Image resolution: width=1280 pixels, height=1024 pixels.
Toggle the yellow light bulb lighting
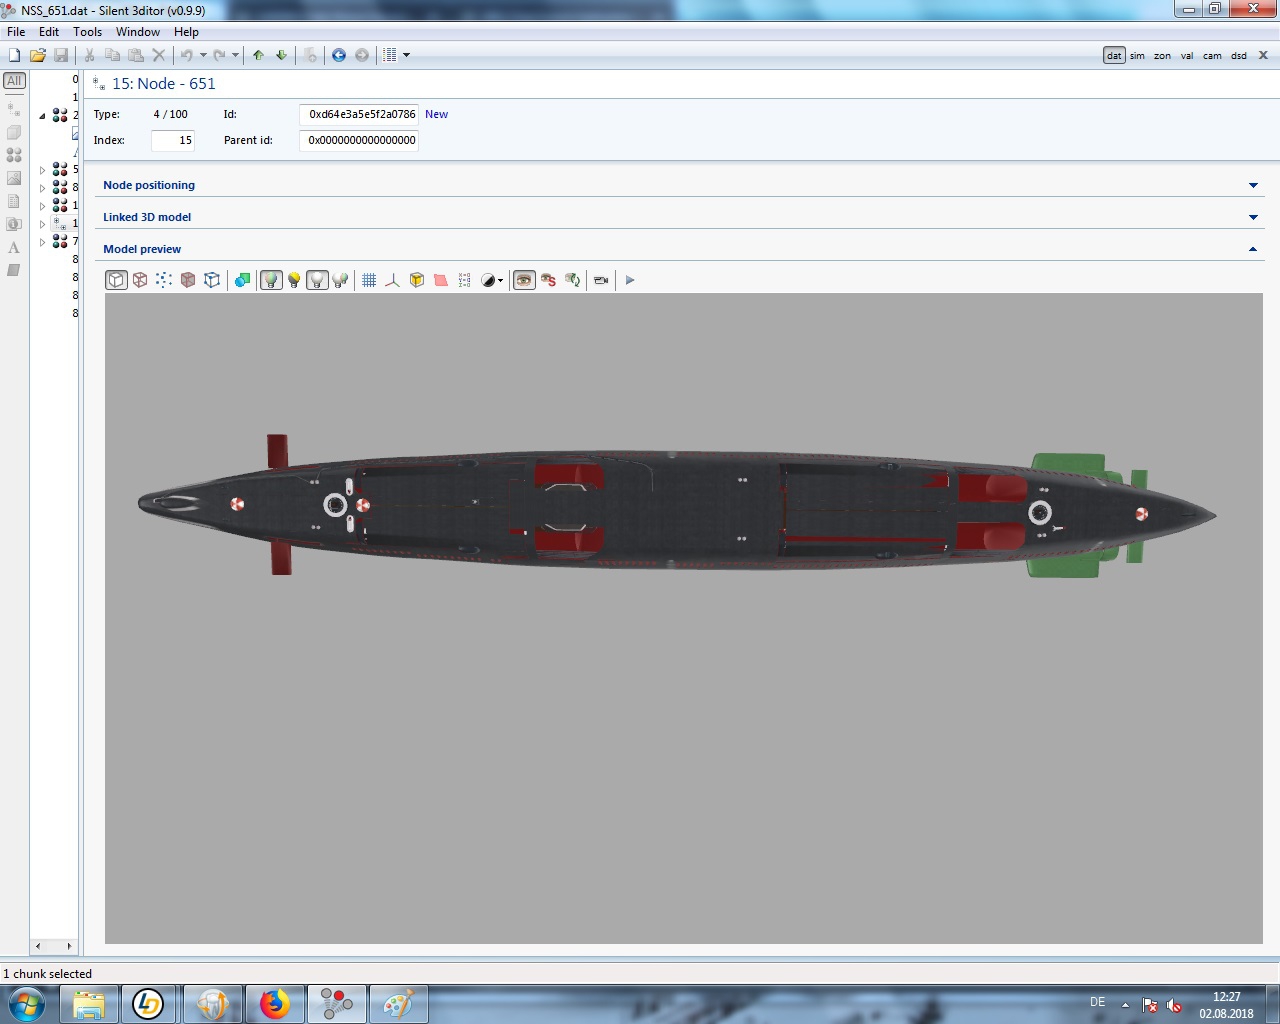[x=294, y=280]
